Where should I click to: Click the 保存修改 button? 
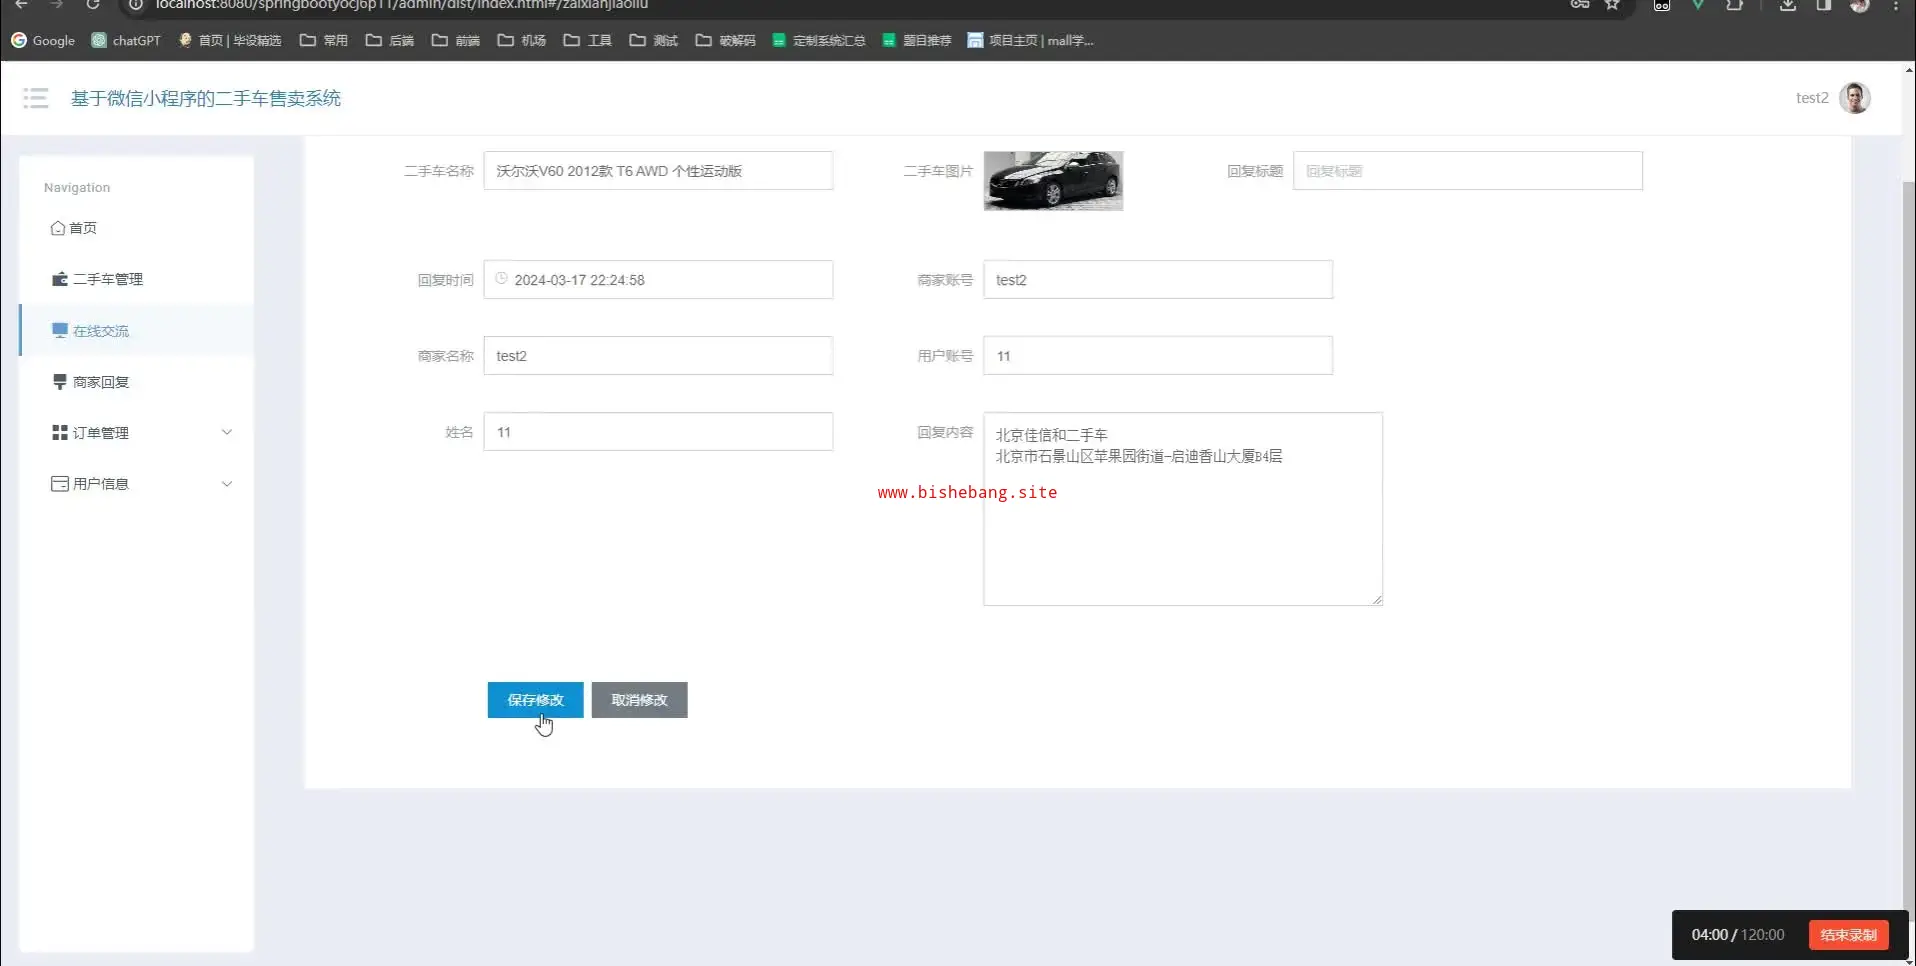coord(535,700)
